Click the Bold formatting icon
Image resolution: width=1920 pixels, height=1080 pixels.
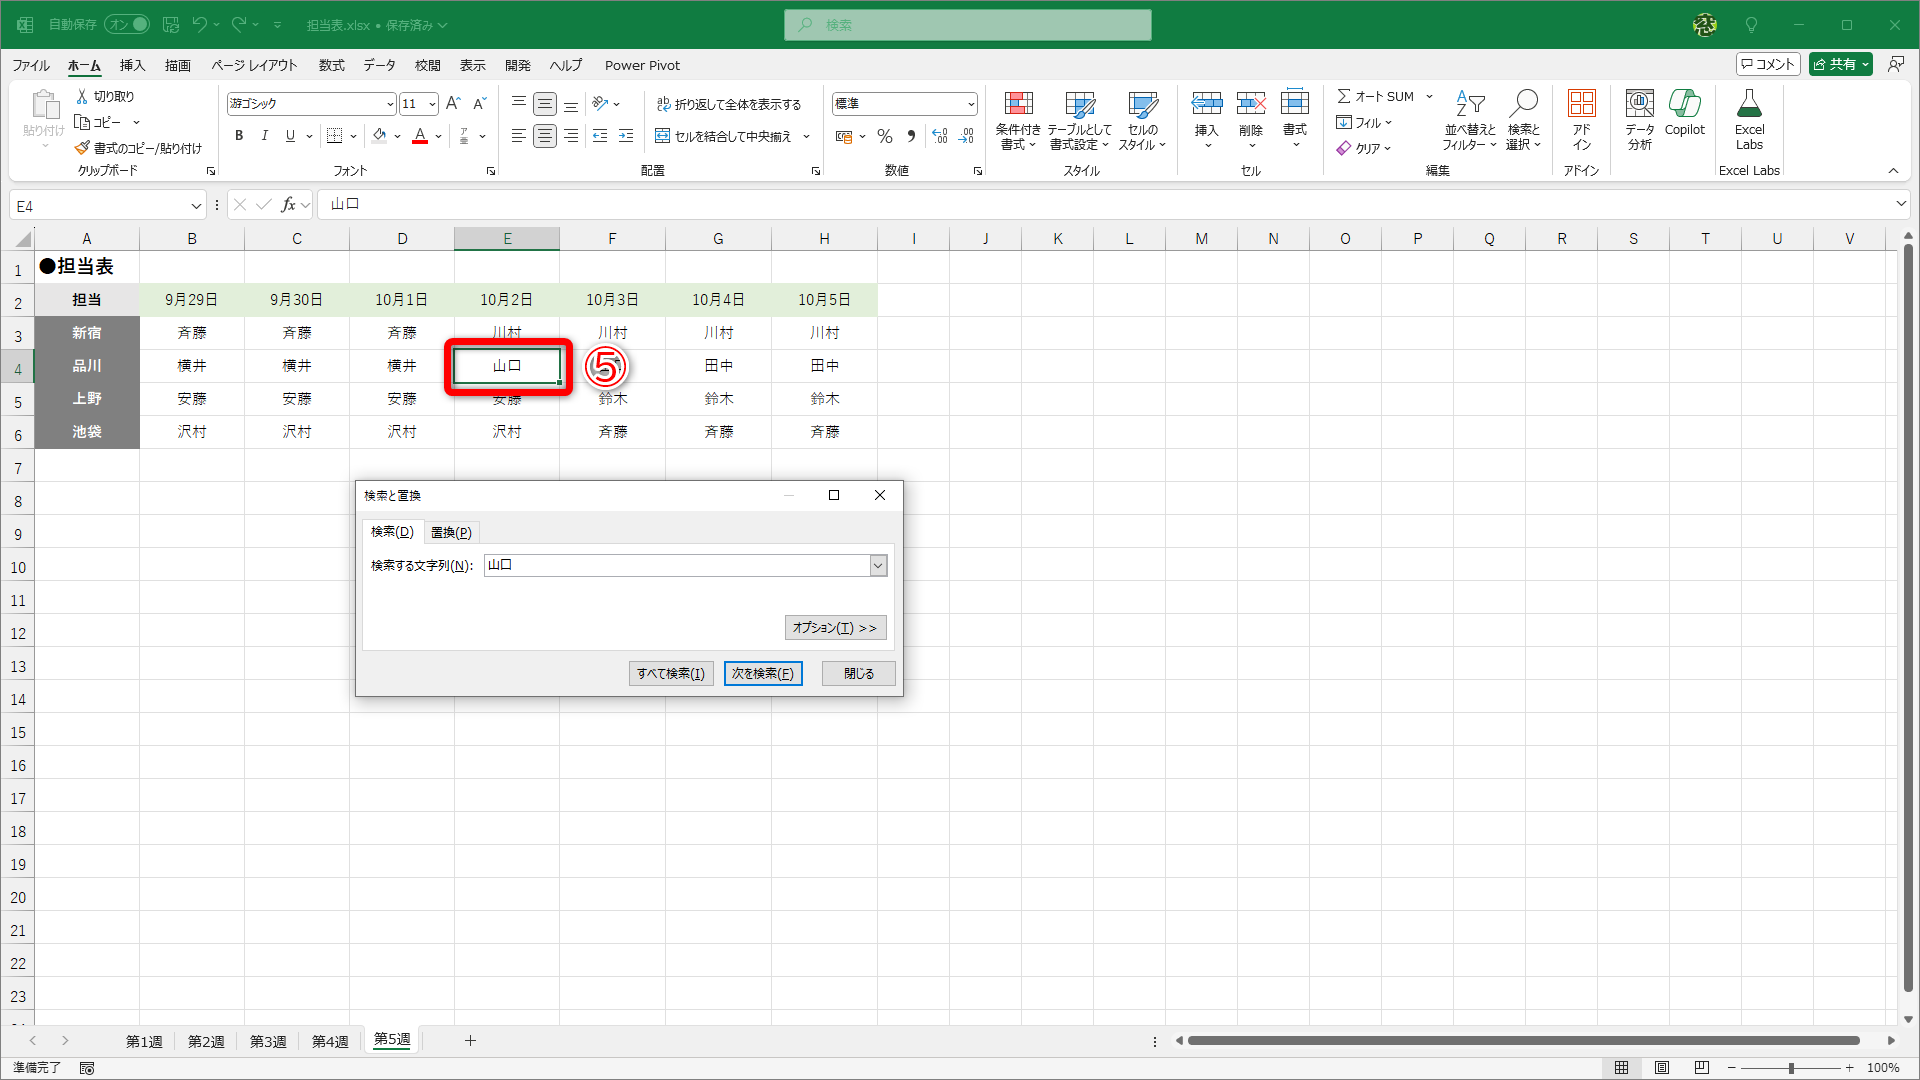[x=239, y=136]
